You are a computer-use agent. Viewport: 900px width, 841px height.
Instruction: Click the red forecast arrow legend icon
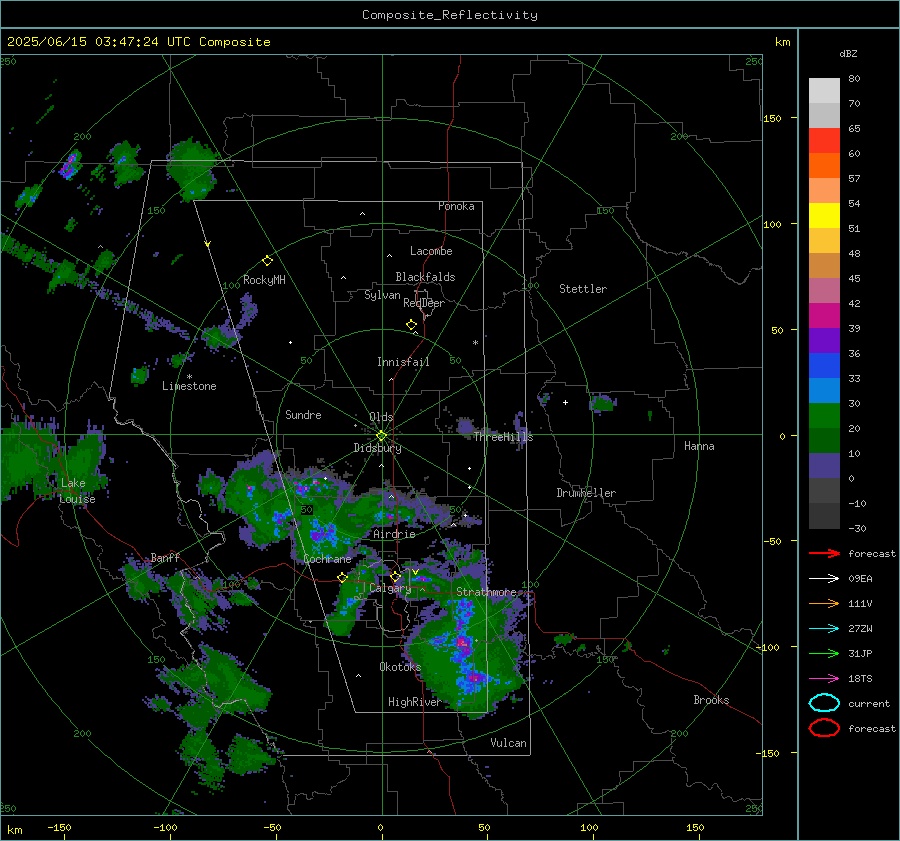(x=824, y=553)
